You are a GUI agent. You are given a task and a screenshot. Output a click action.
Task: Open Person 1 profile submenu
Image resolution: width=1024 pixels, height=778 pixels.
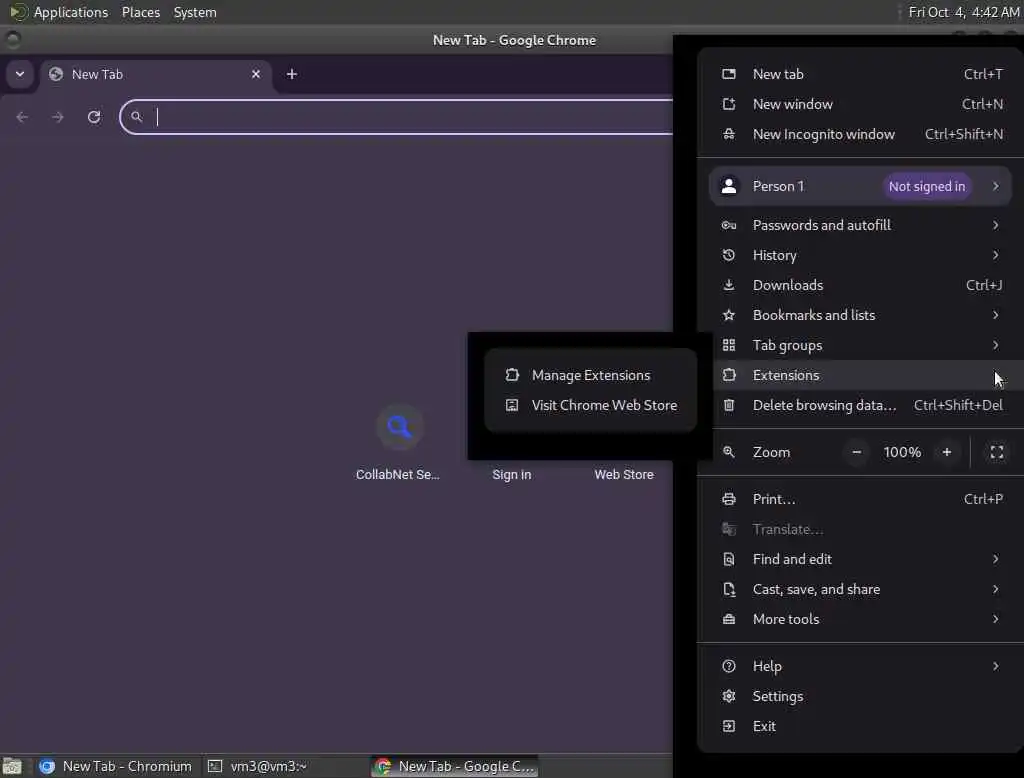point(861,186)
